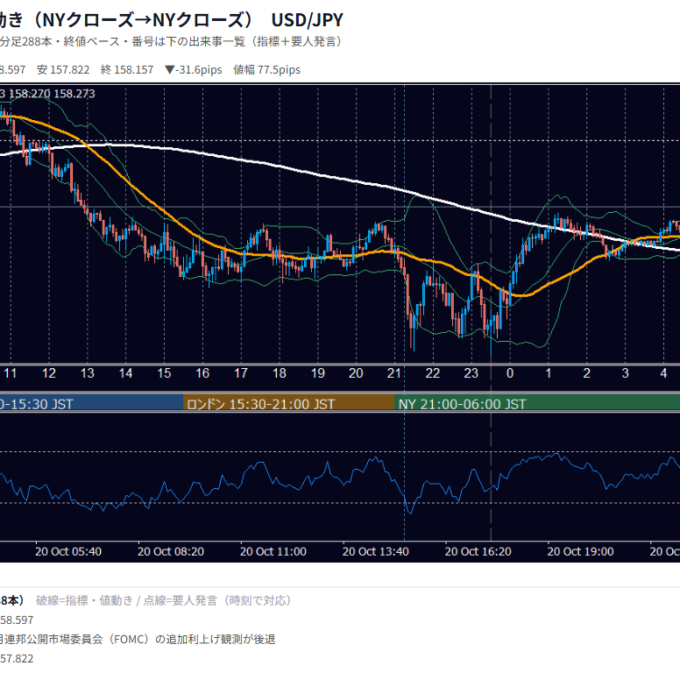Viewport: 680px width, 680px height.
Task: Click hour label 14 on chart axis
Action: (125, 373)
